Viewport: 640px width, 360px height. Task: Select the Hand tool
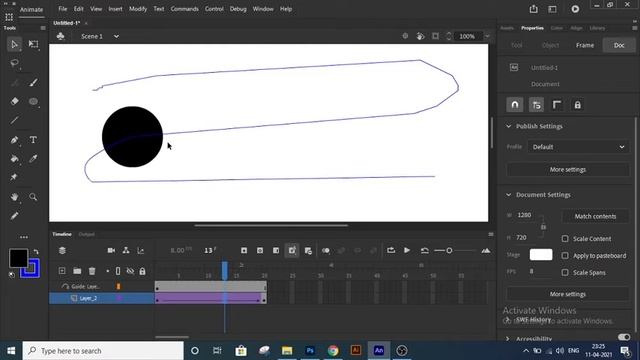tap(14, 197)
